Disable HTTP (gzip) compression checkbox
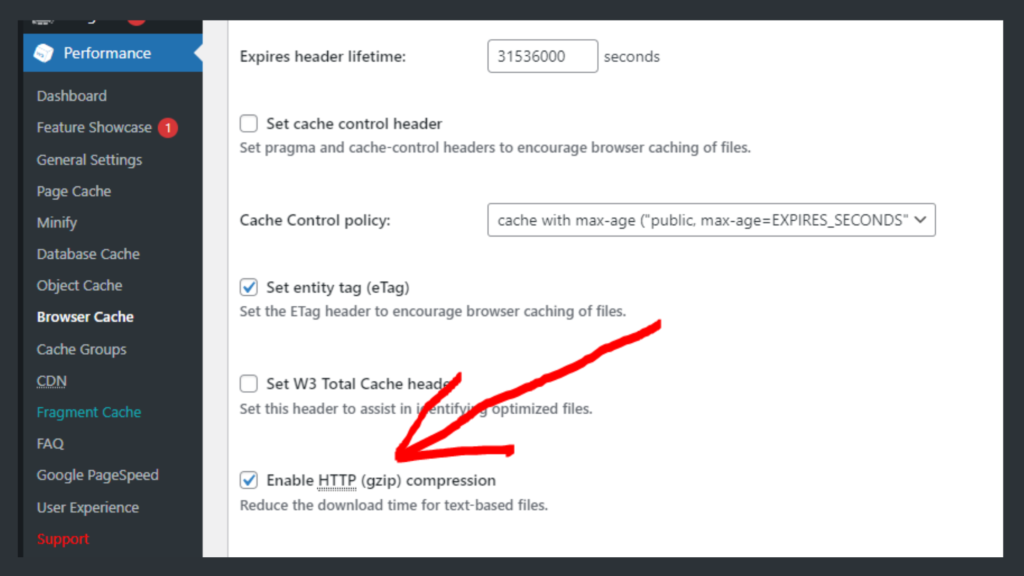Image resolution: width=1024 pixels, height=576 pixels. pos(248,480)
